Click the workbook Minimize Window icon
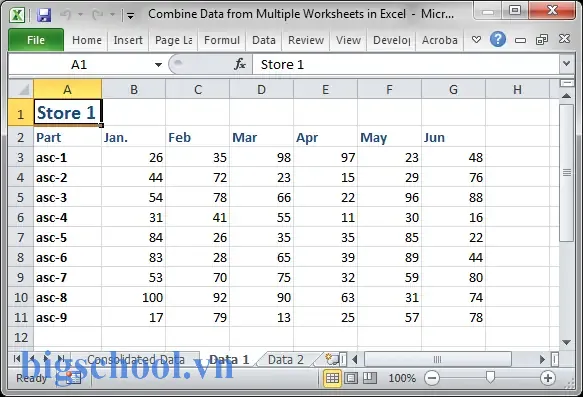583x397 pixels. pyautogui.click(x=520, y=40)
